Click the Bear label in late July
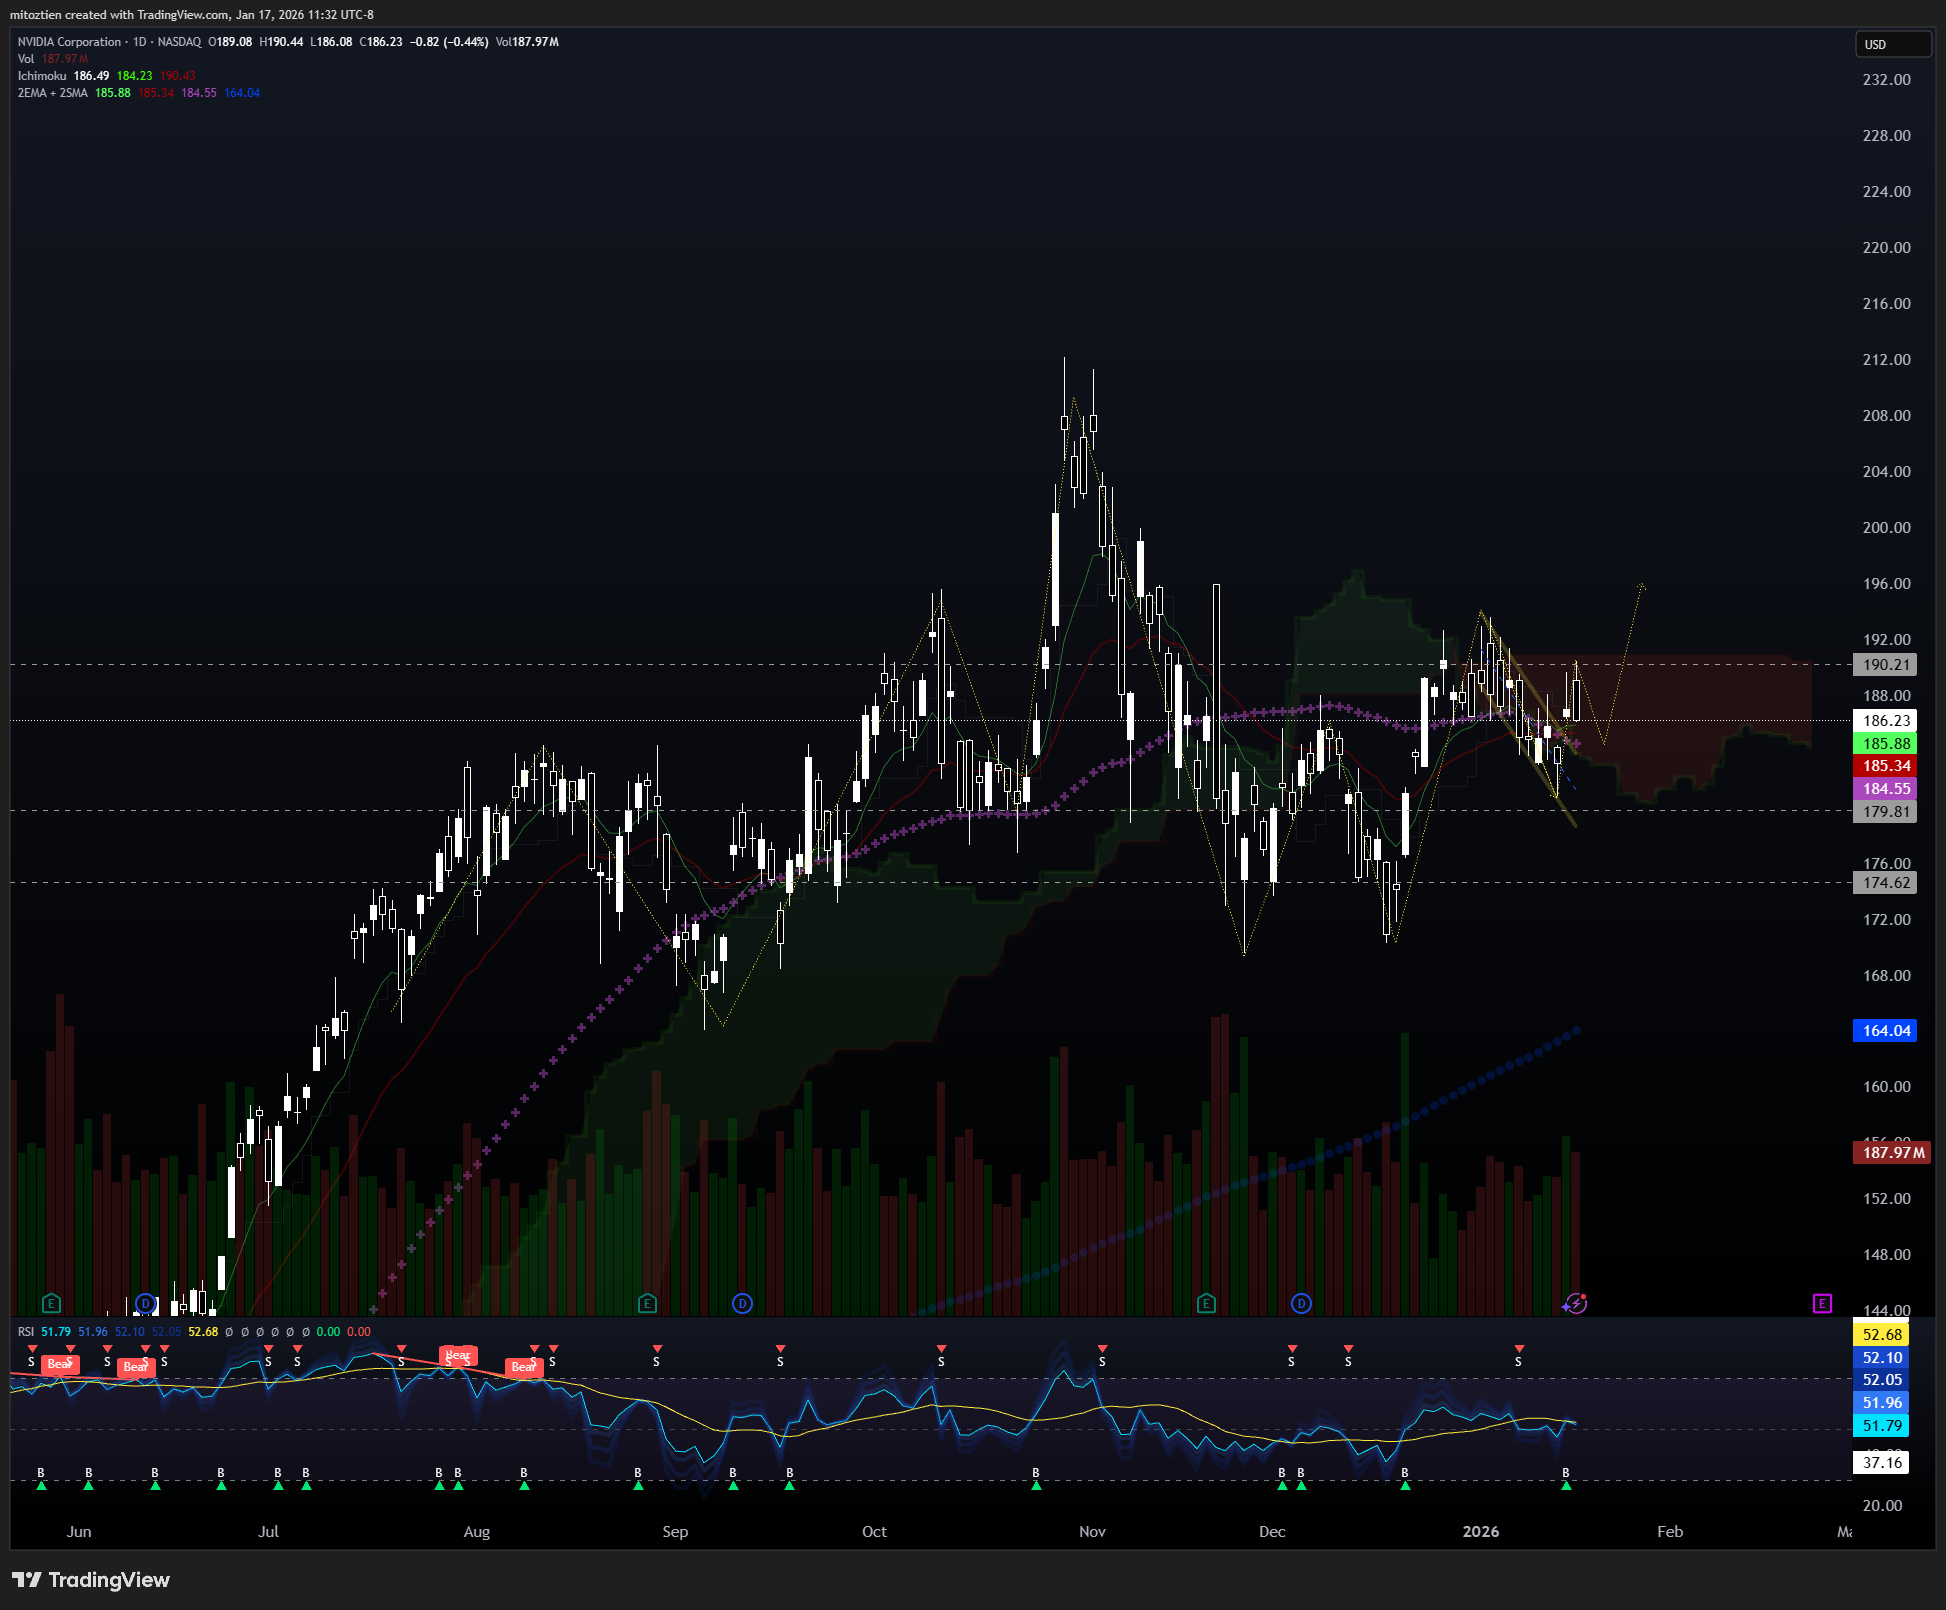The height and width of the screenshot is (1610, 1946). [458, 1356]
